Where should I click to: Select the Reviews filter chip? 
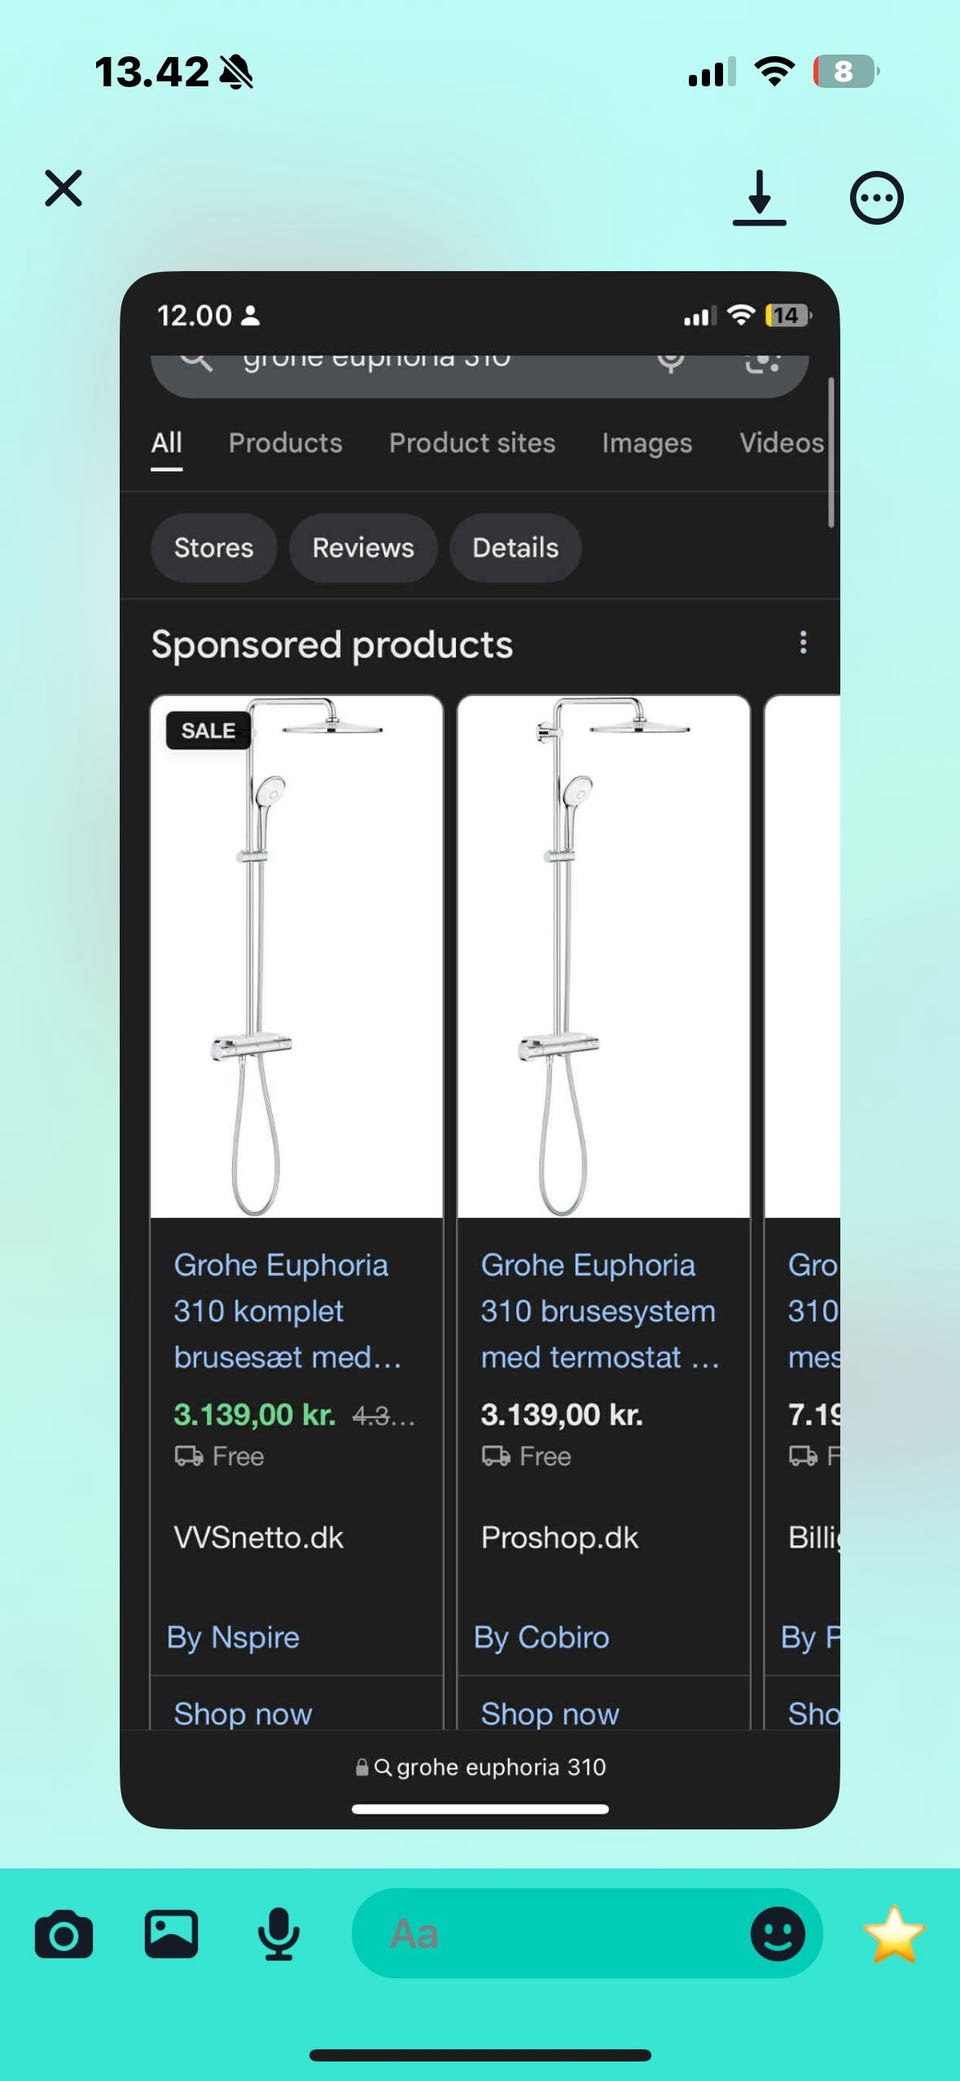click(363, 548)
